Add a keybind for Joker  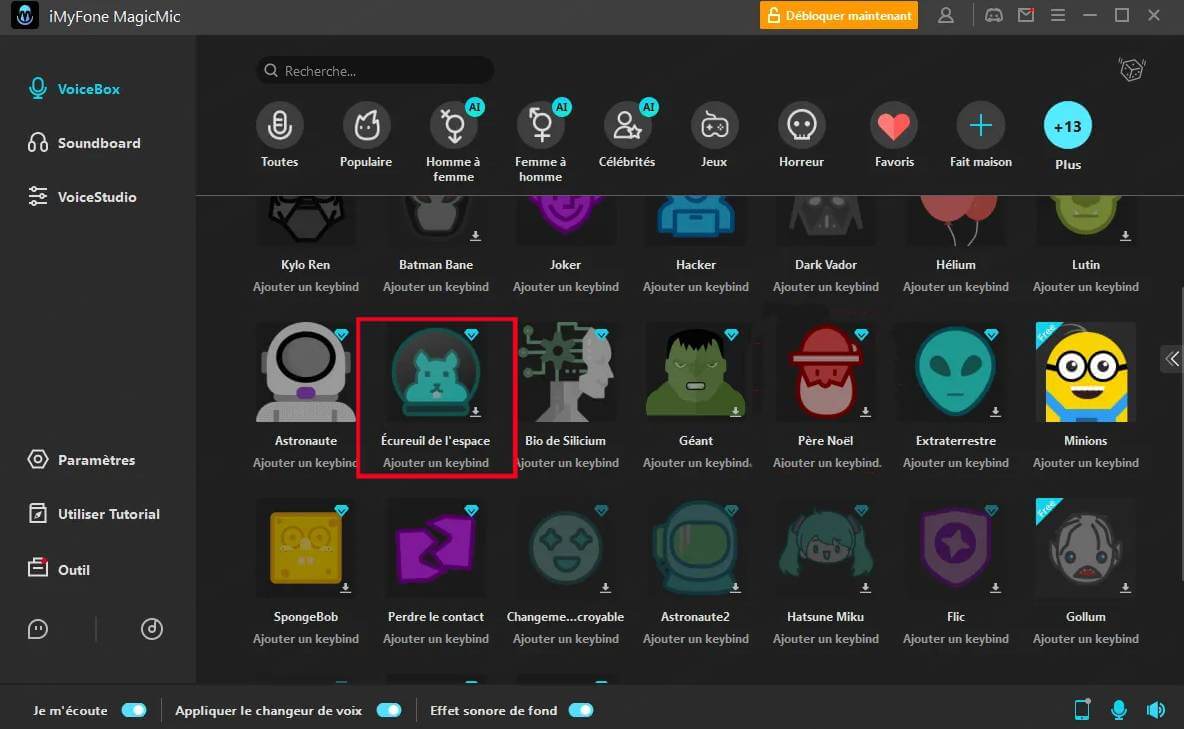click(566, 287)
